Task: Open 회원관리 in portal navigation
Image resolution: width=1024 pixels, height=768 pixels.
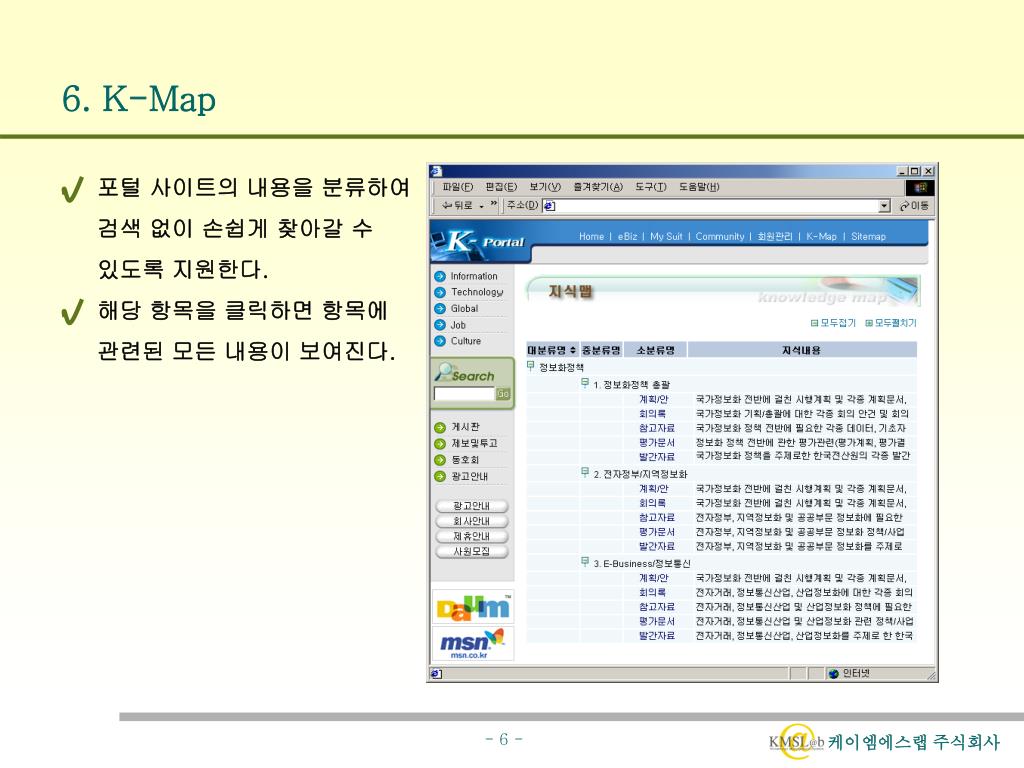Action: coord(775,236)
